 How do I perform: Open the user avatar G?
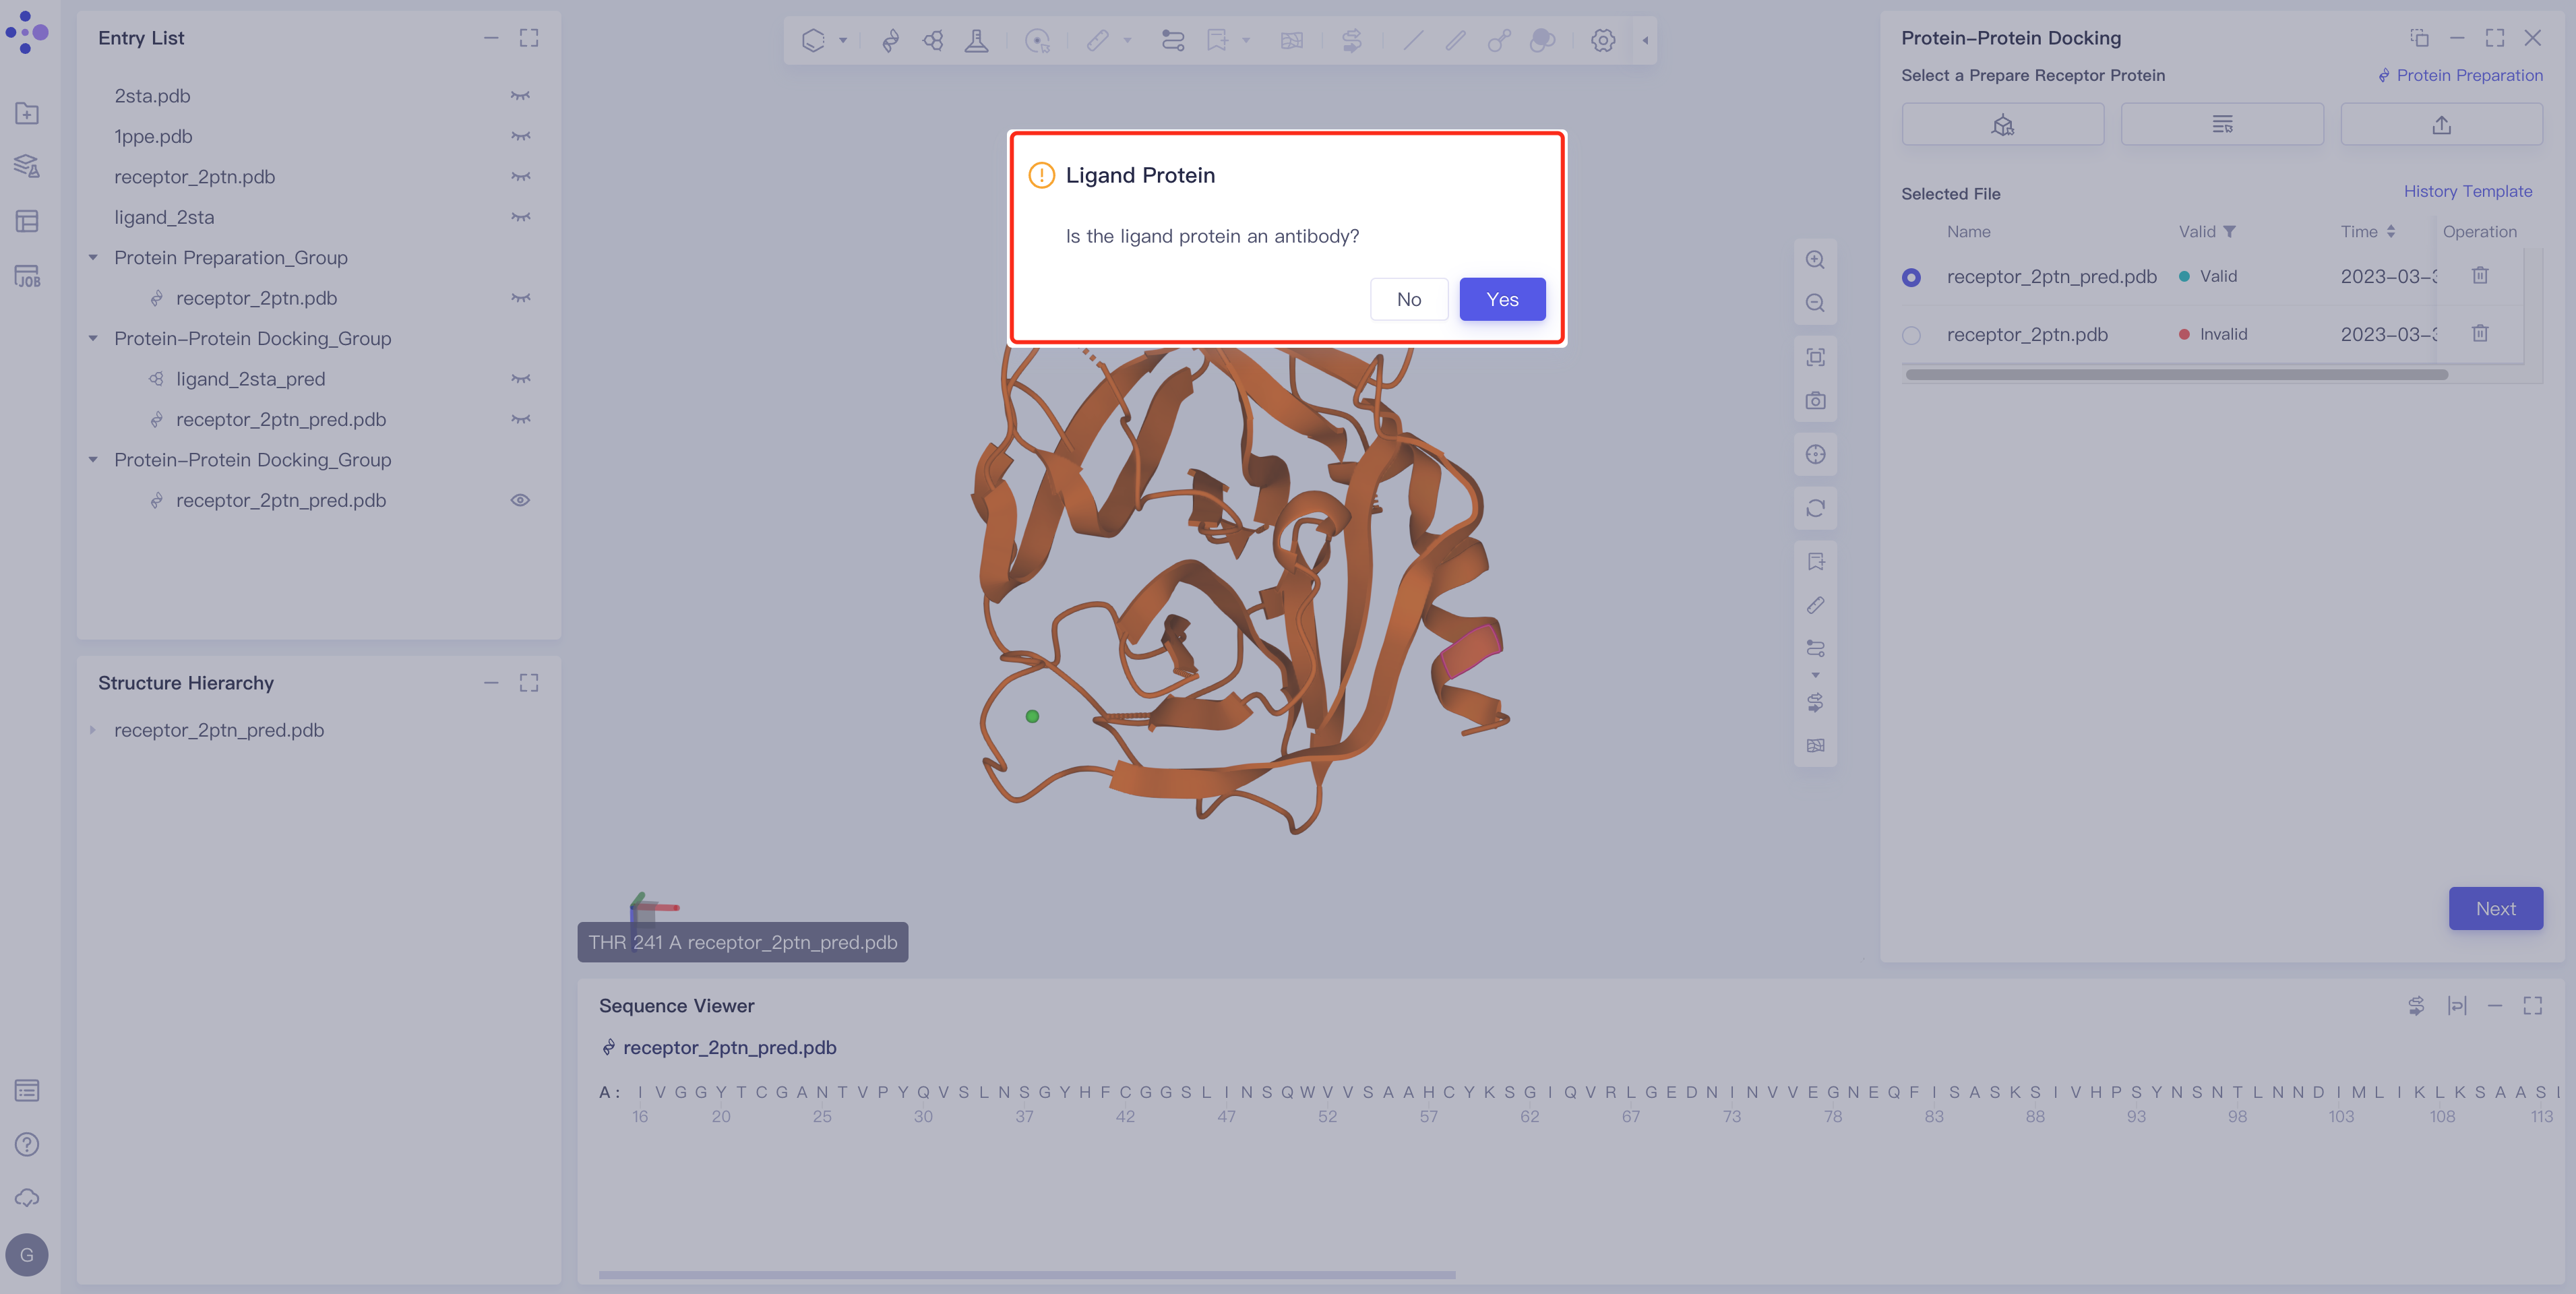(x=27, y=1255)
